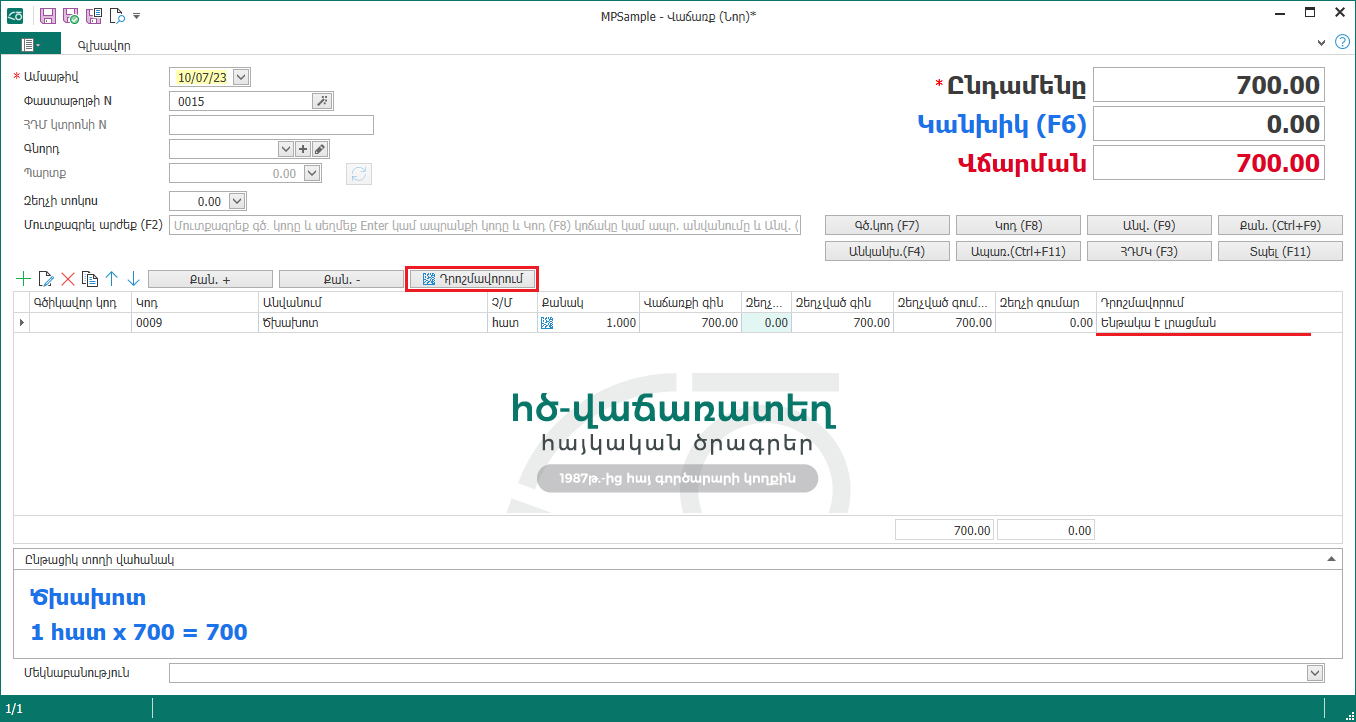Click the Դրոշմավորում button
The image size is (1356, 722).
click(473, 279)
